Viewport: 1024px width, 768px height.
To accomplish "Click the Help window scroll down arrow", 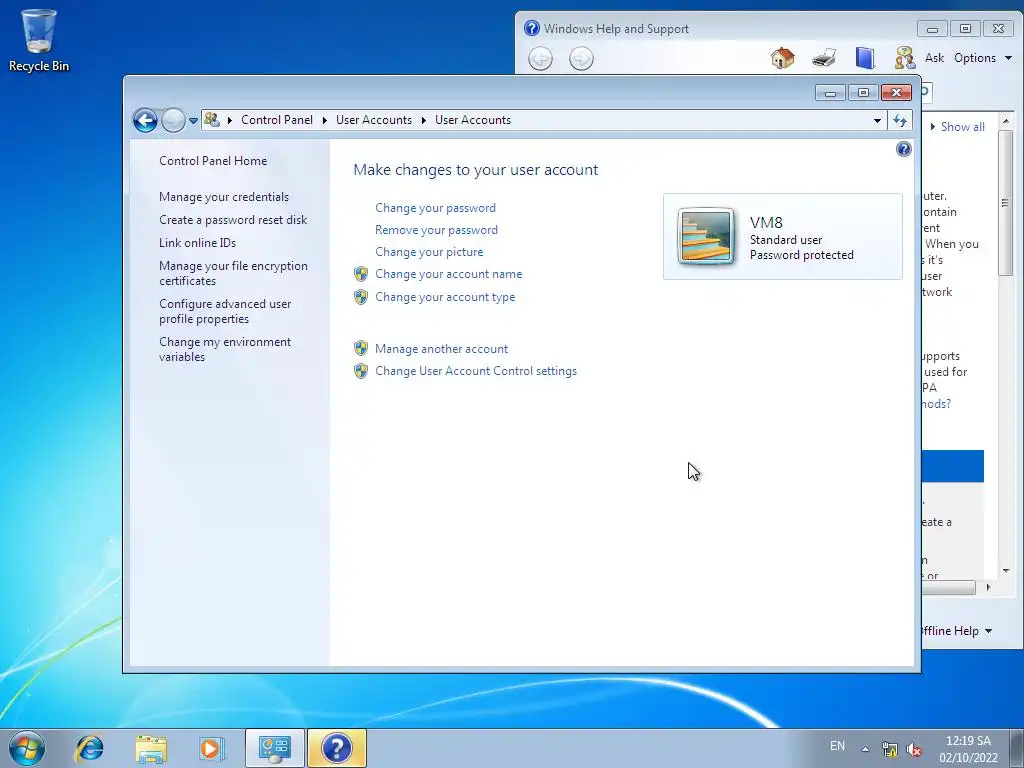I will [1006, 571].
